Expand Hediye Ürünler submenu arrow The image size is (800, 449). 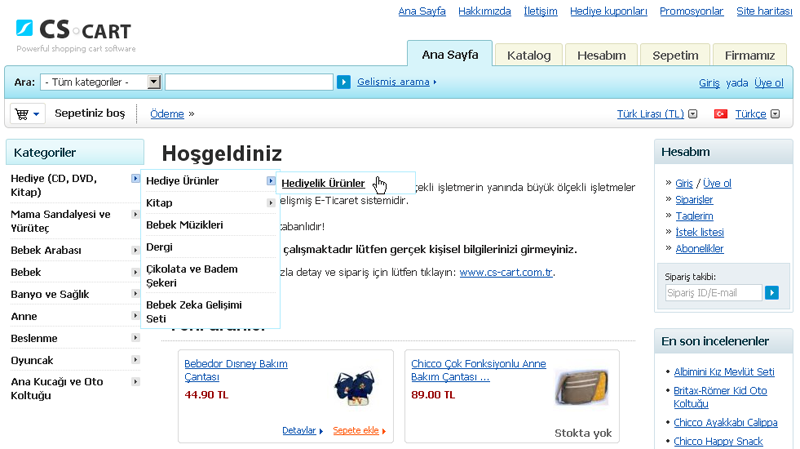270,181
